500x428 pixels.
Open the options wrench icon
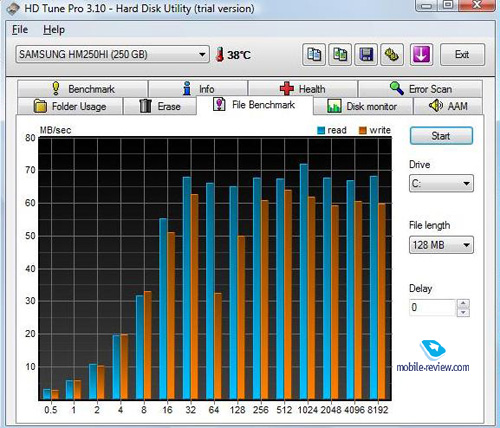[x=392, y=54]
